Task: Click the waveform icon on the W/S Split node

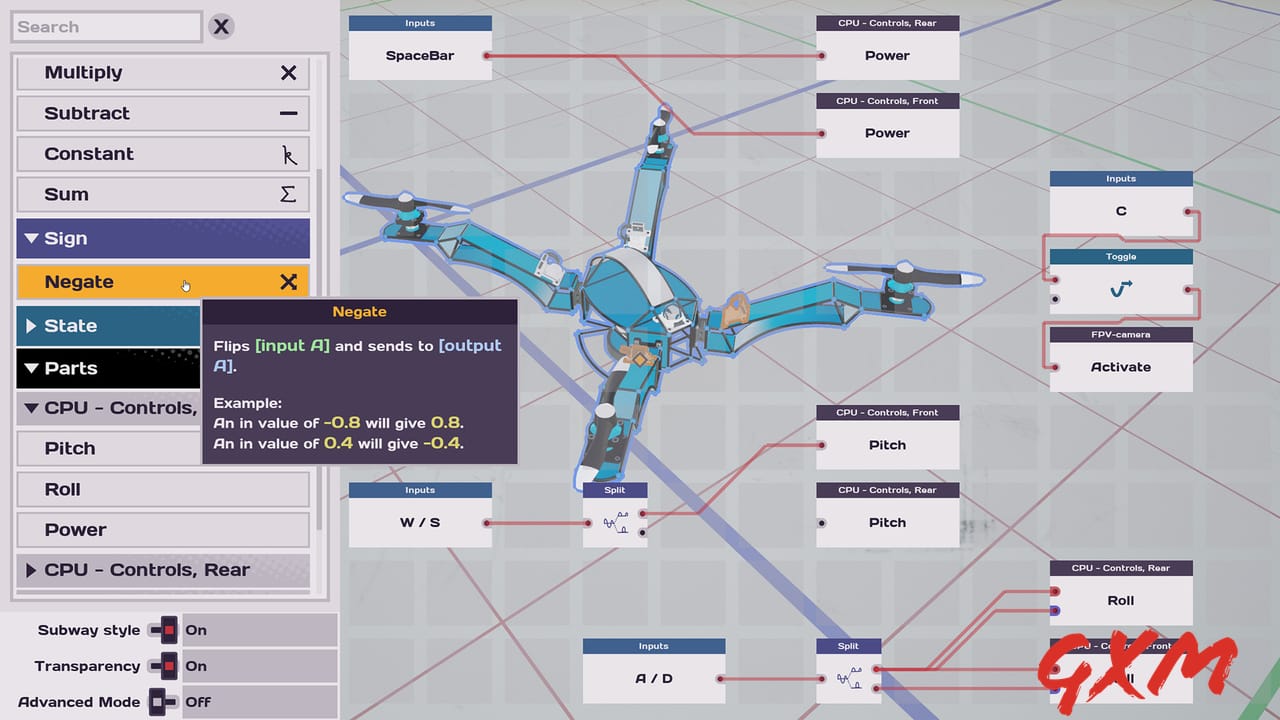Action: point(614,522)
